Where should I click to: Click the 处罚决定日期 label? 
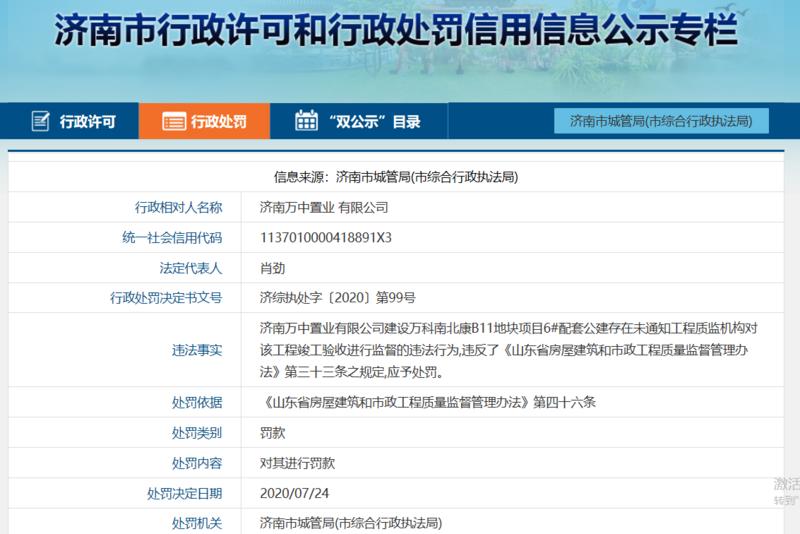pos(185,493)
